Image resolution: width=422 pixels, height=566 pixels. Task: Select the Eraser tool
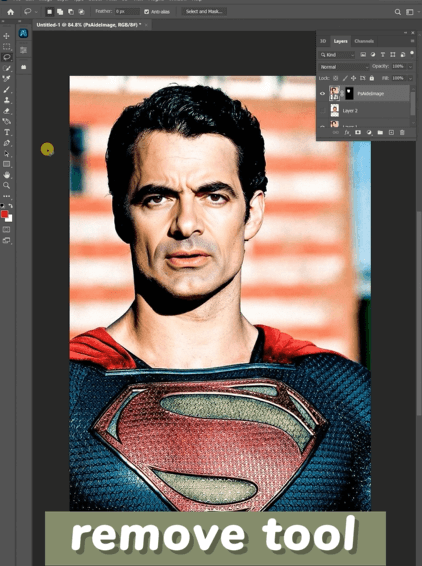tap(6, 111)
